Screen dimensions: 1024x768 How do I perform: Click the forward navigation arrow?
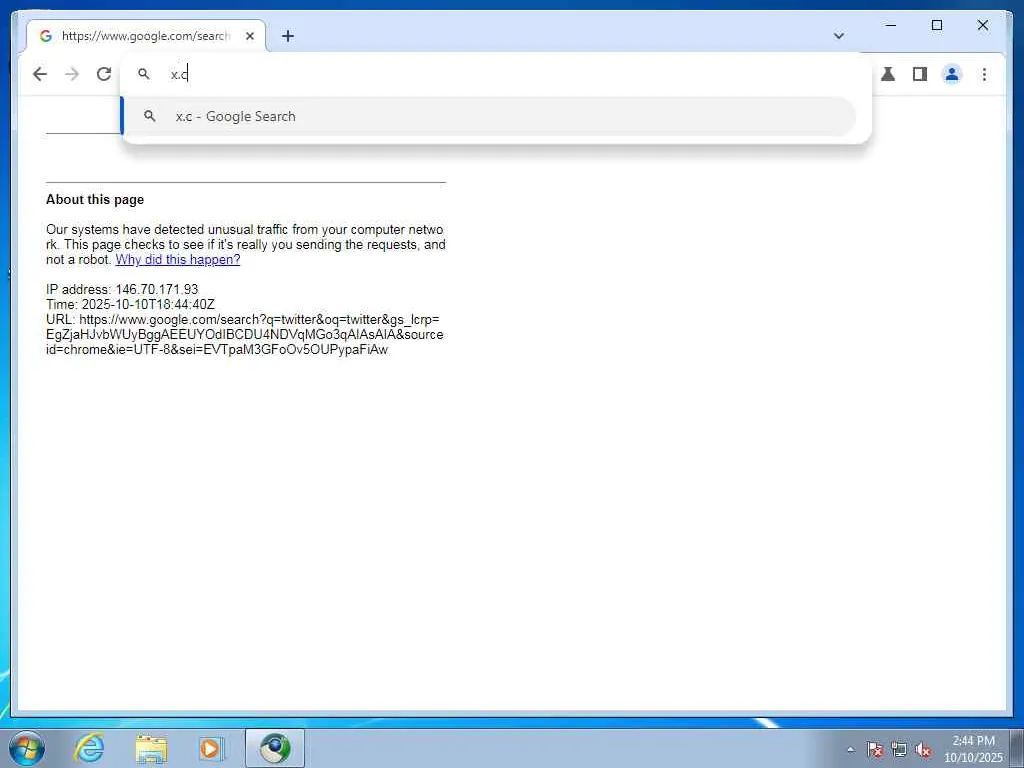pos(72,74)
